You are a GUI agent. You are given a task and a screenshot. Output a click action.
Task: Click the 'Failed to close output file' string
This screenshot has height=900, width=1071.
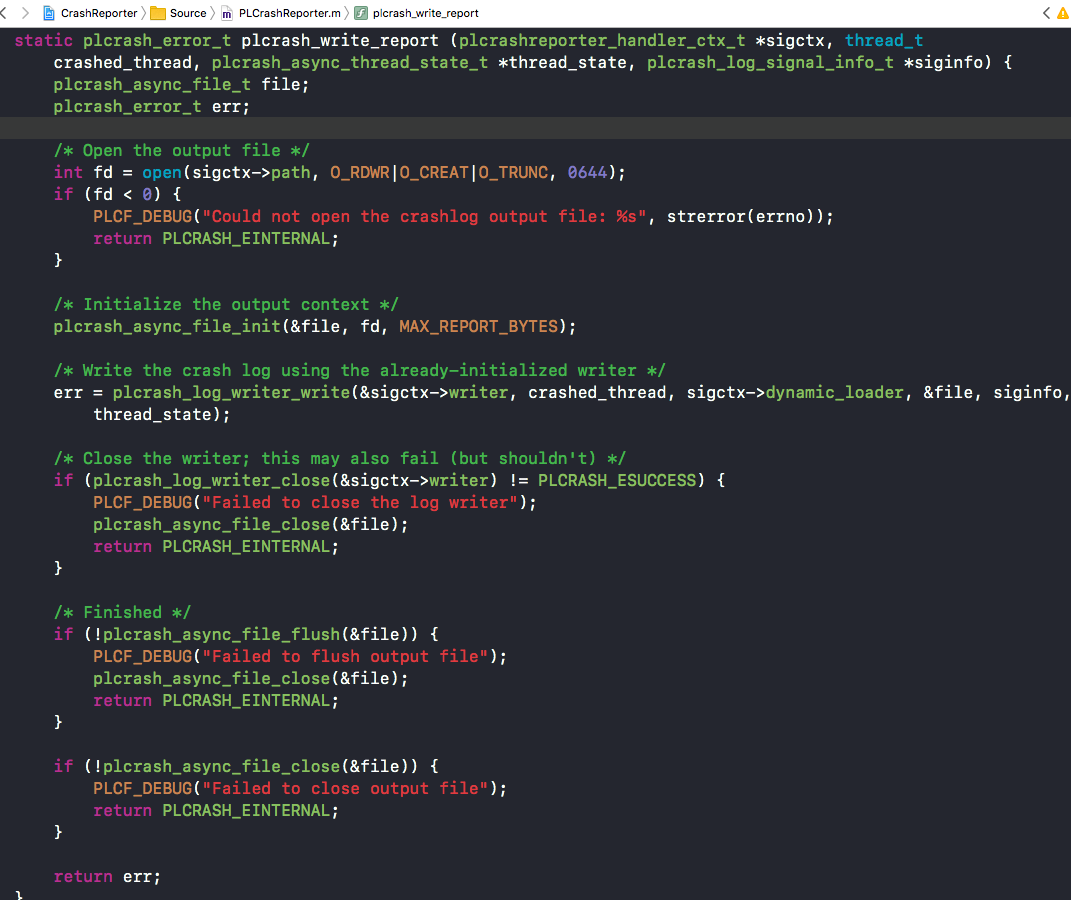[345, 788]
